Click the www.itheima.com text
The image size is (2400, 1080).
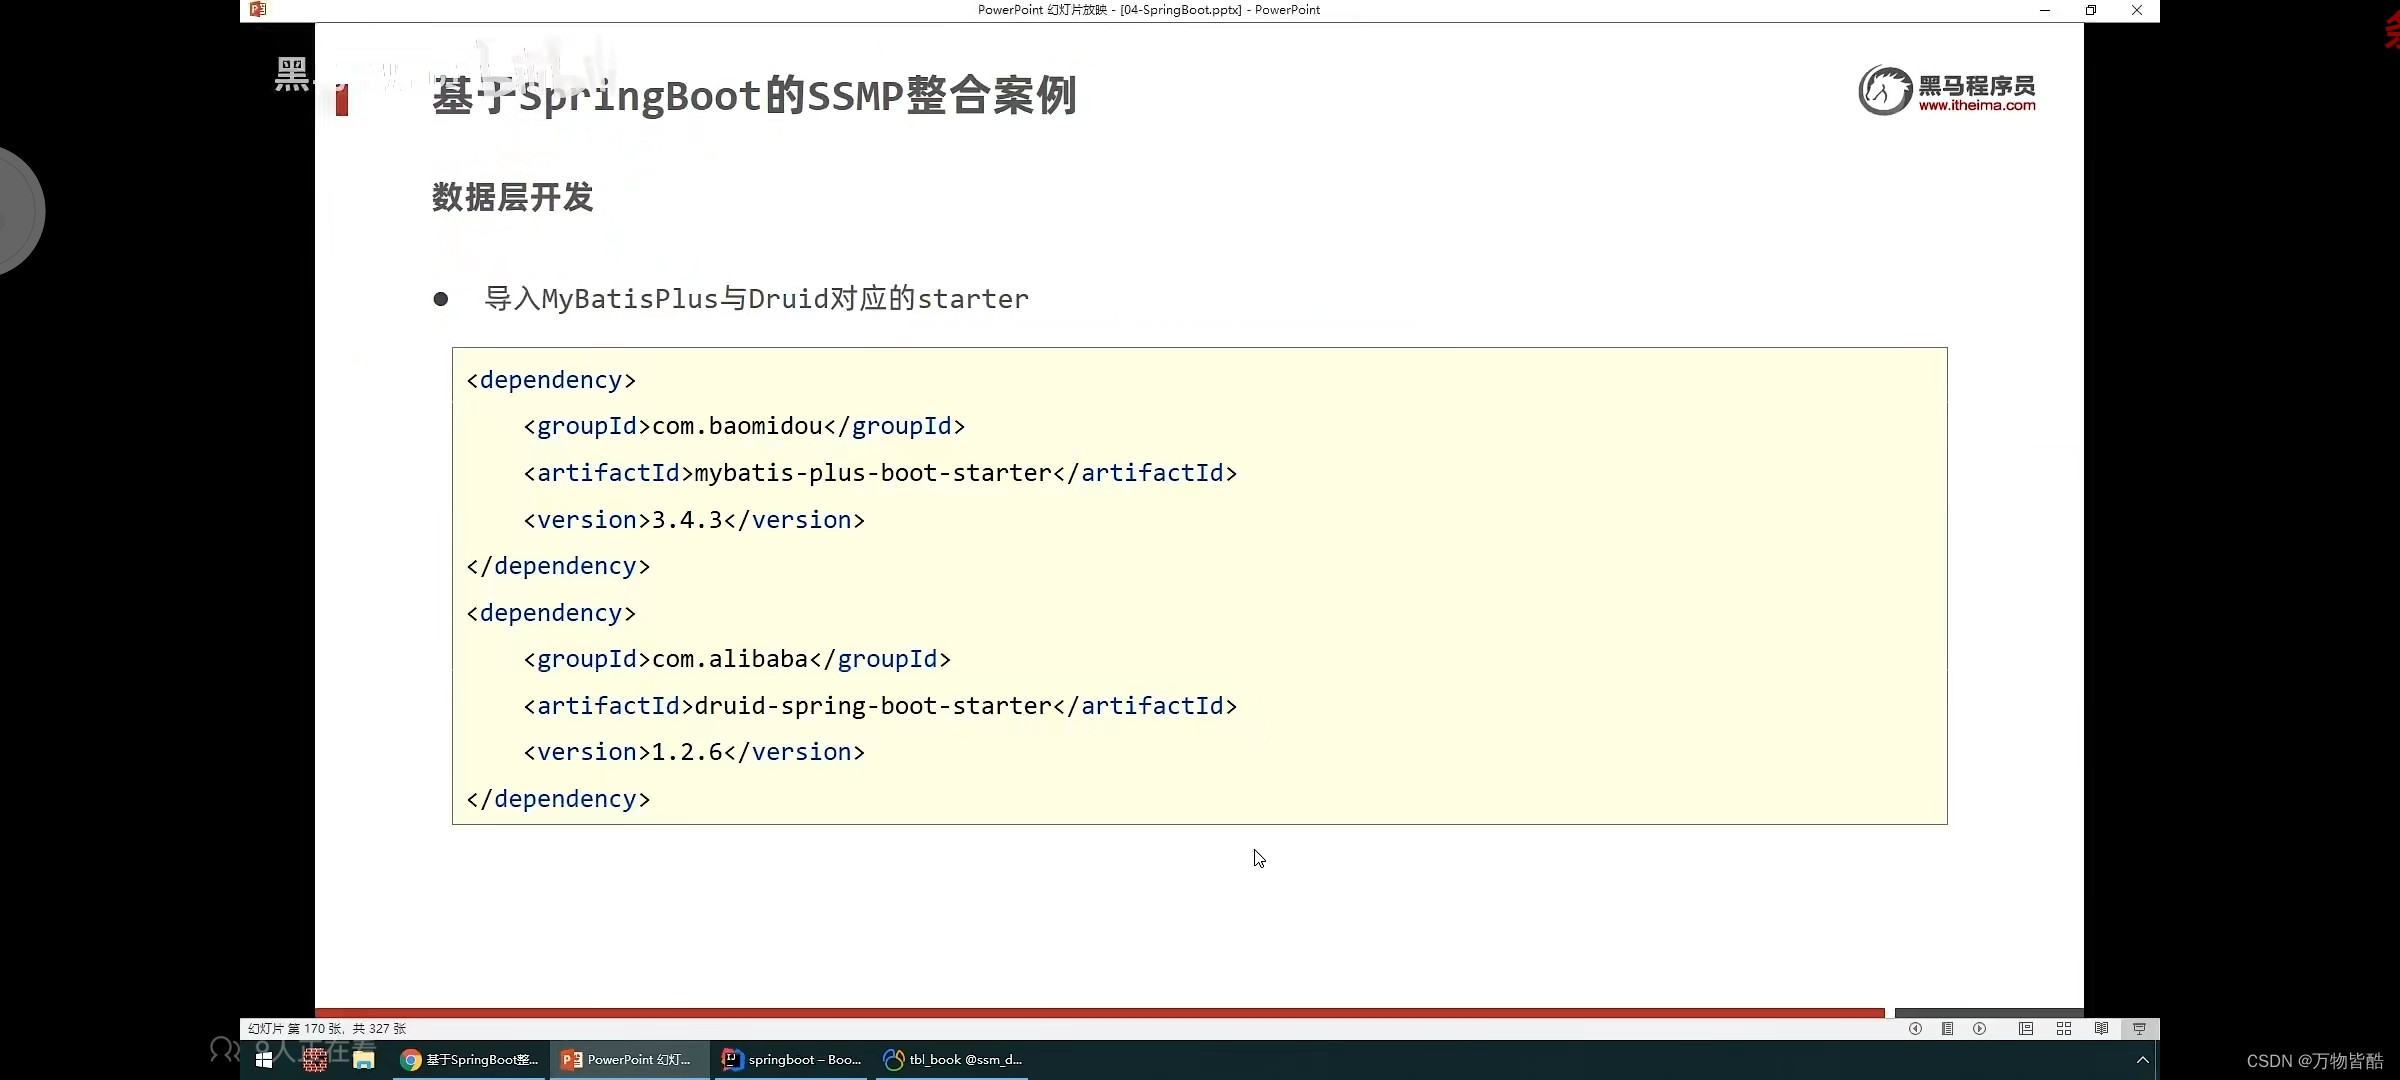tap(1977, 105)
